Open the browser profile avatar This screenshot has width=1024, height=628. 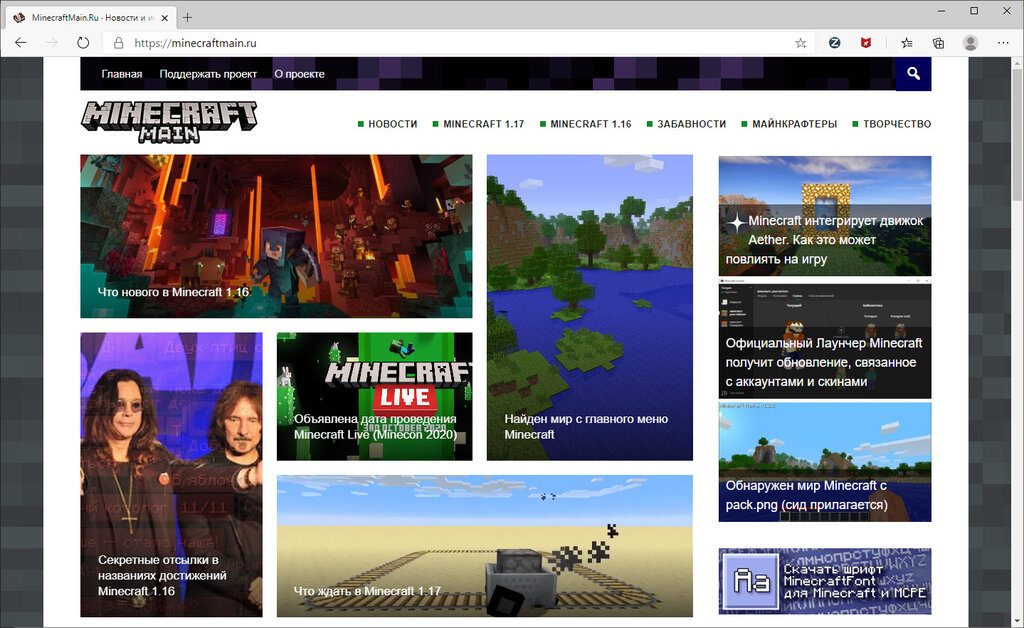coord(970,43)
